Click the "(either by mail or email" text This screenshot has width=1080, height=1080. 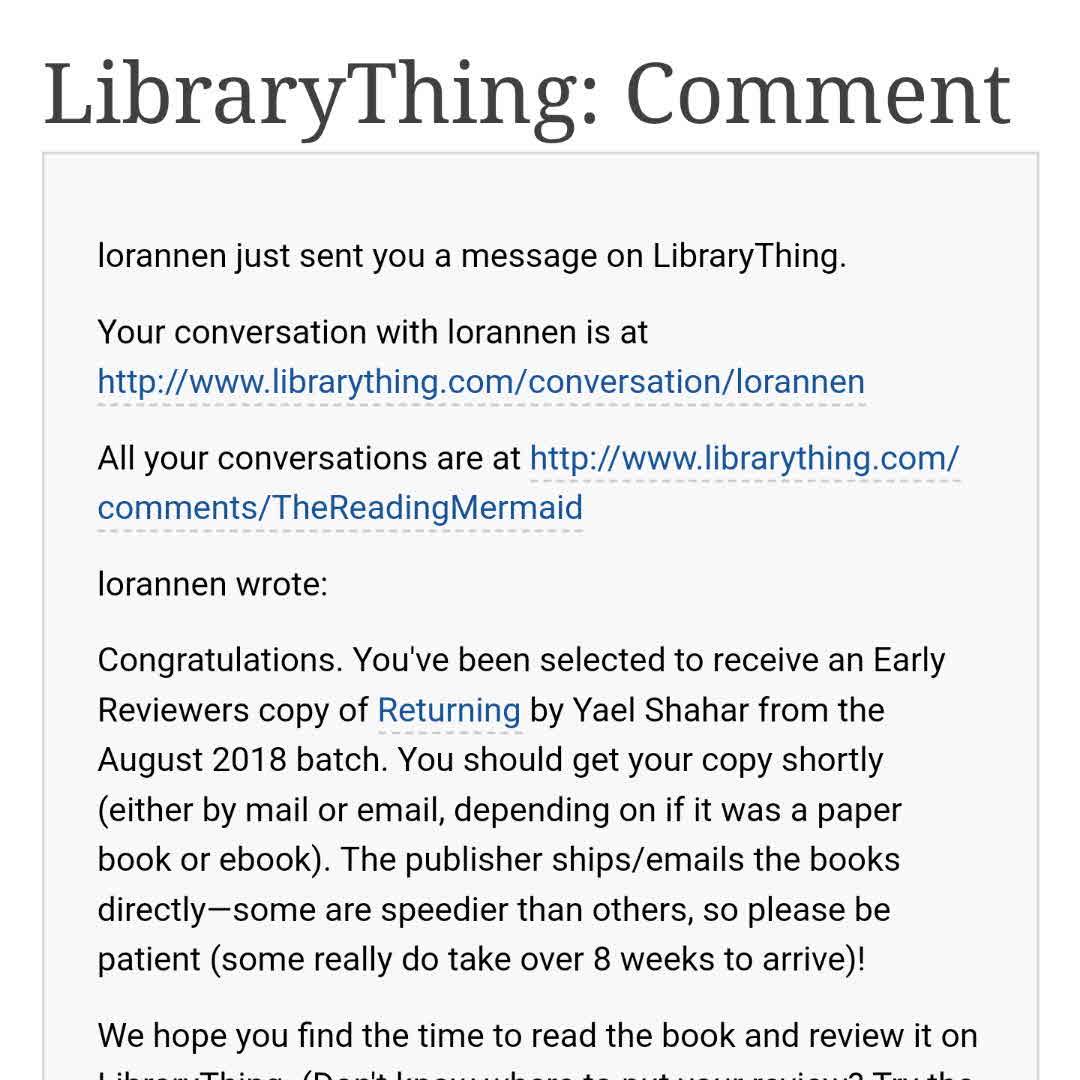point(270,810)
